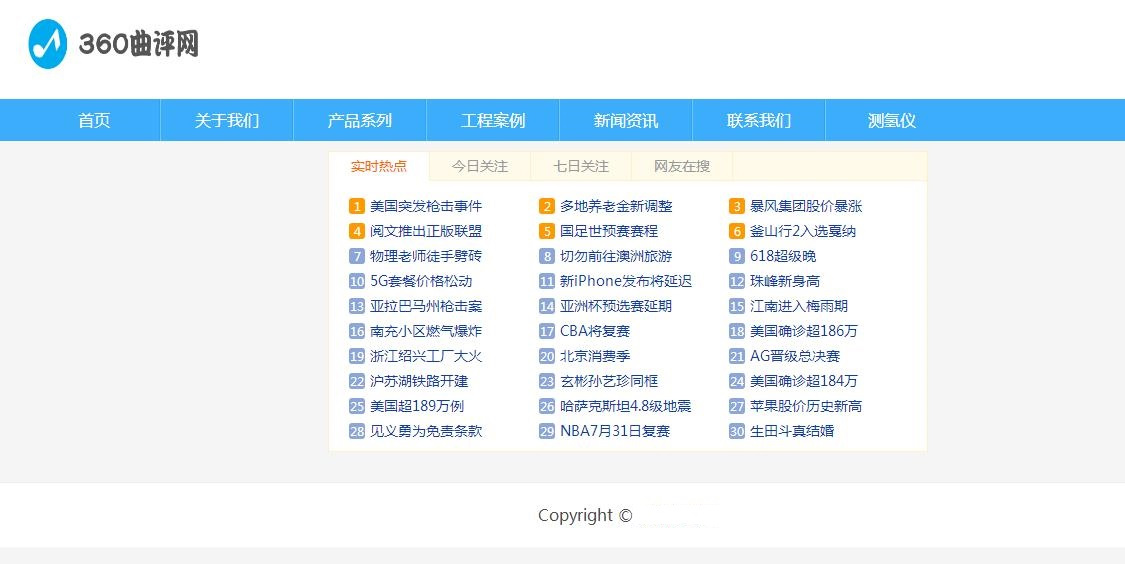The height and width of the screenshot is (564, 1125).
Task: Click the orange number 1 rank badge
Action: click(x=357, y=207)
